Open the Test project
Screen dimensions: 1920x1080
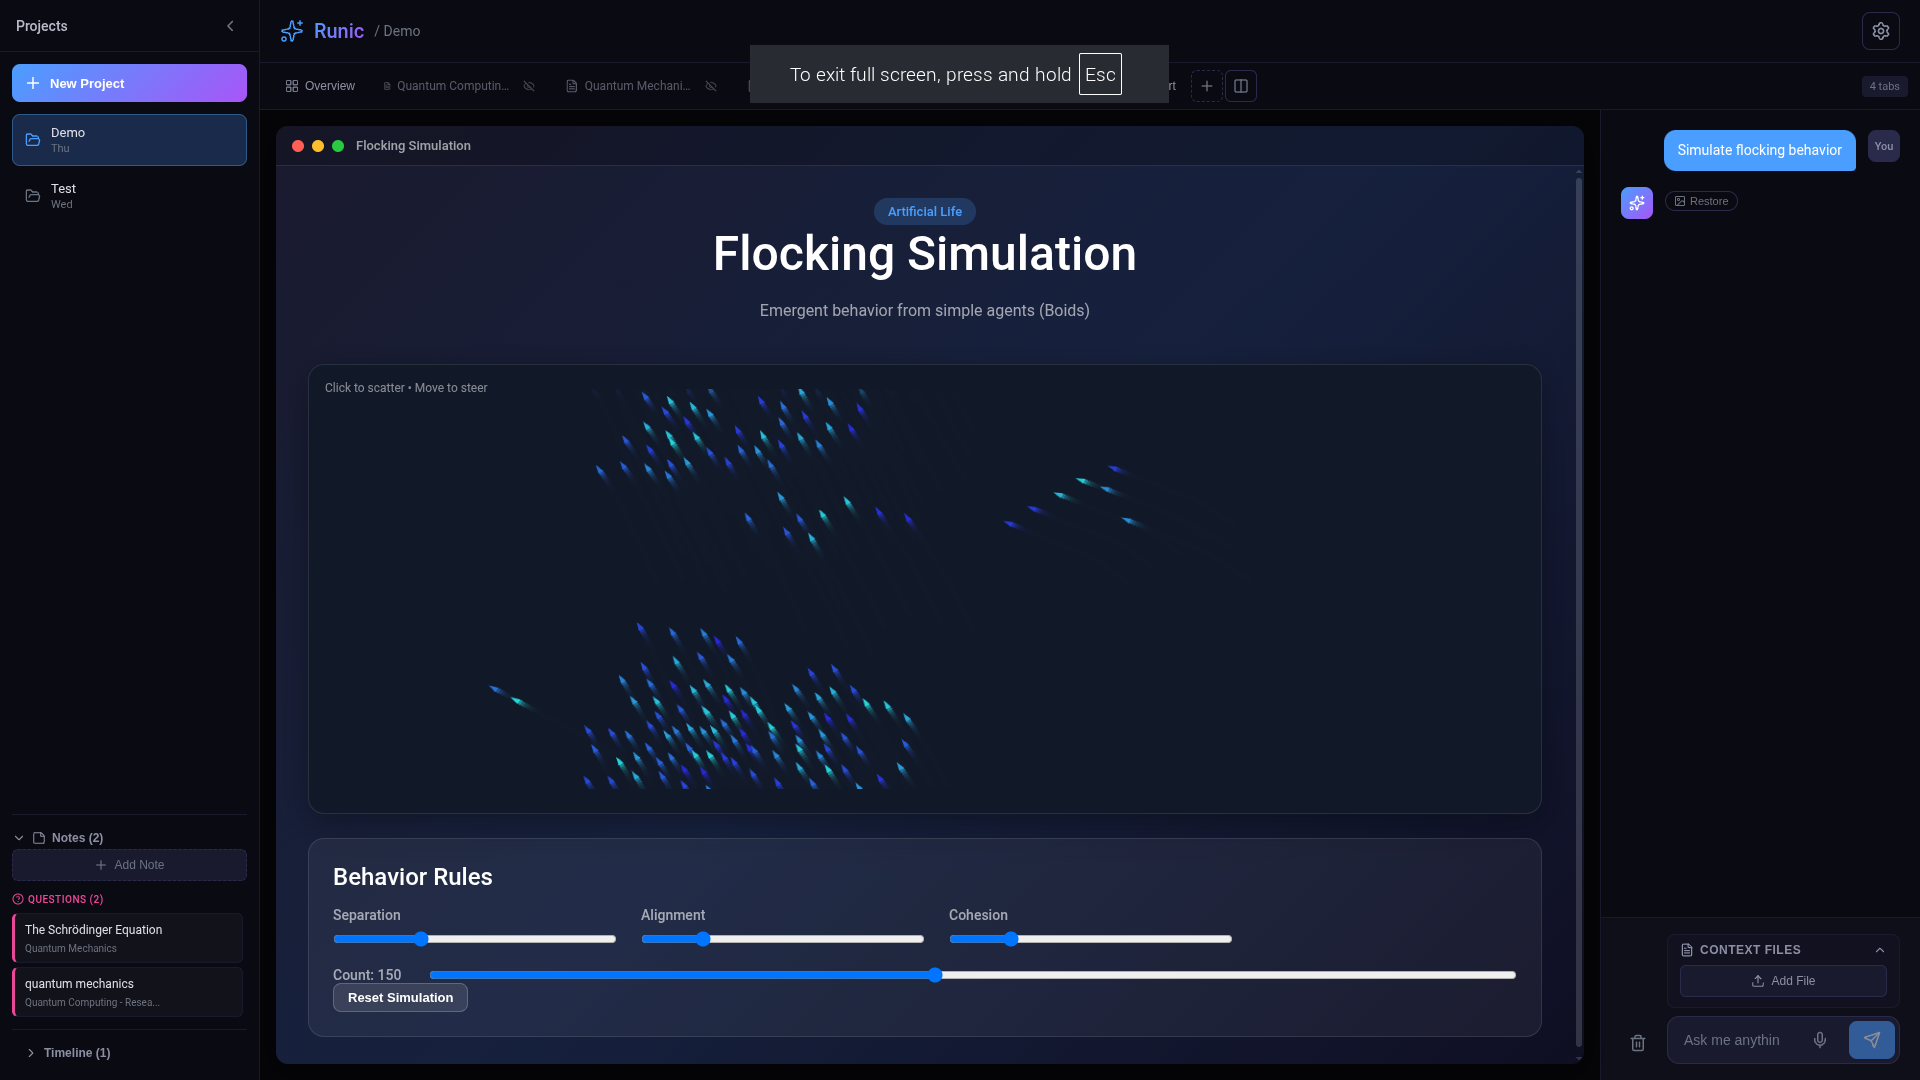click(x=129, y=196)
